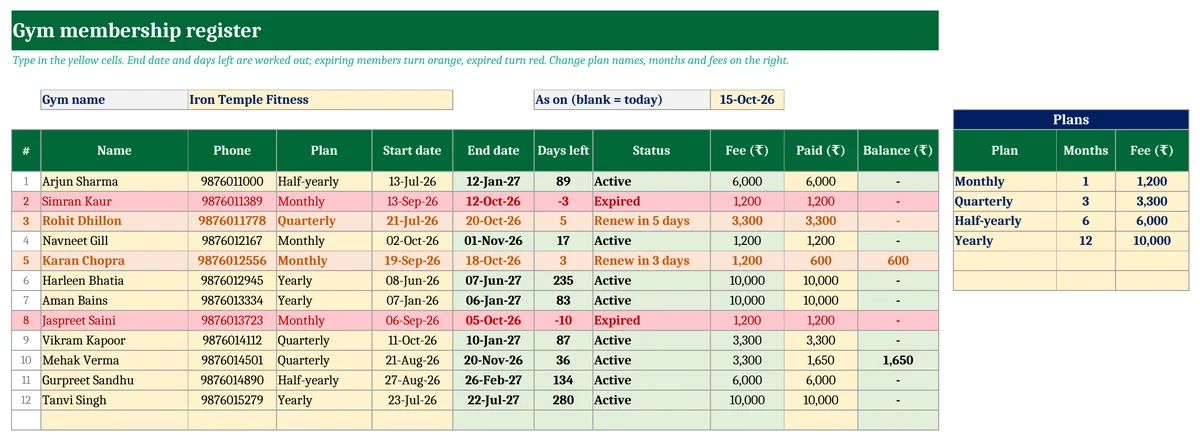Viewport: 1200px width, 441px height.
Task: Select the Yearly plan fee '10,000' in Plans table
Action: point(1152,241)
